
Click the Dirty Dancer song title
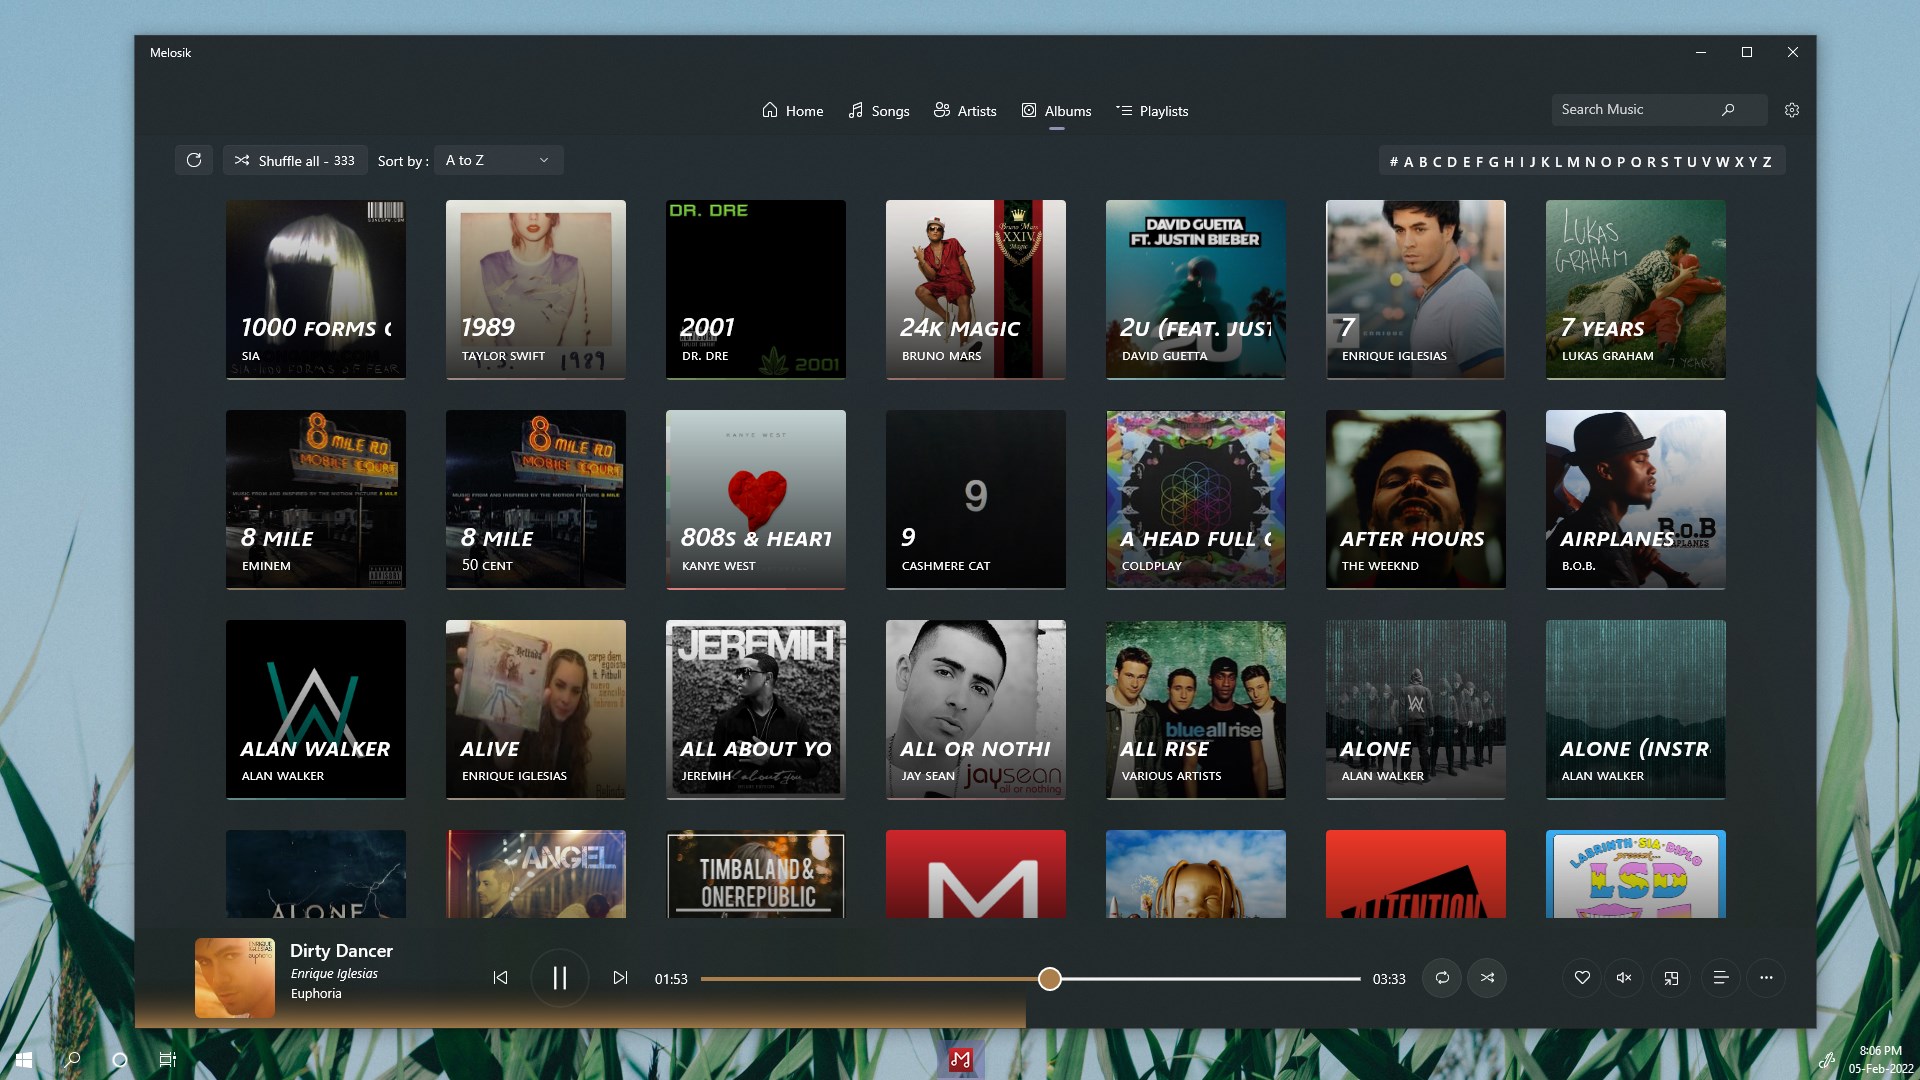click(341, 951)
